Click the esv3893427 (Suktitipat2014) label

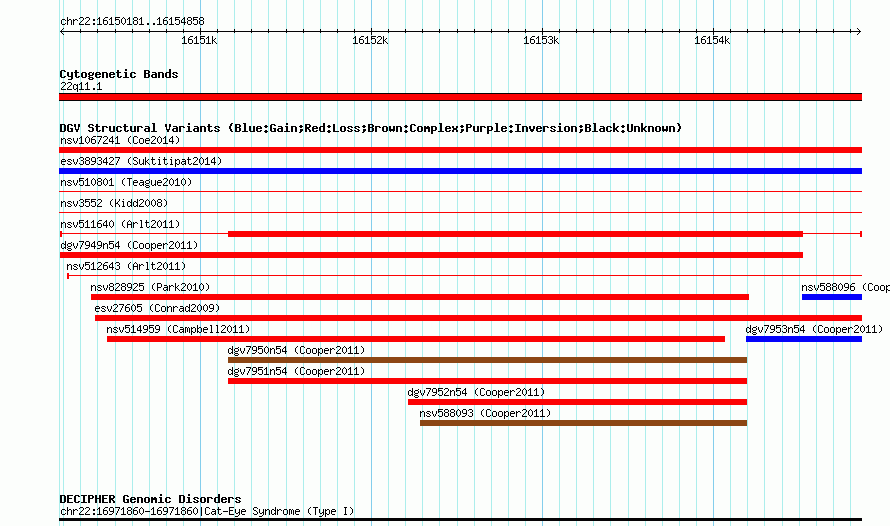(141, 161)
